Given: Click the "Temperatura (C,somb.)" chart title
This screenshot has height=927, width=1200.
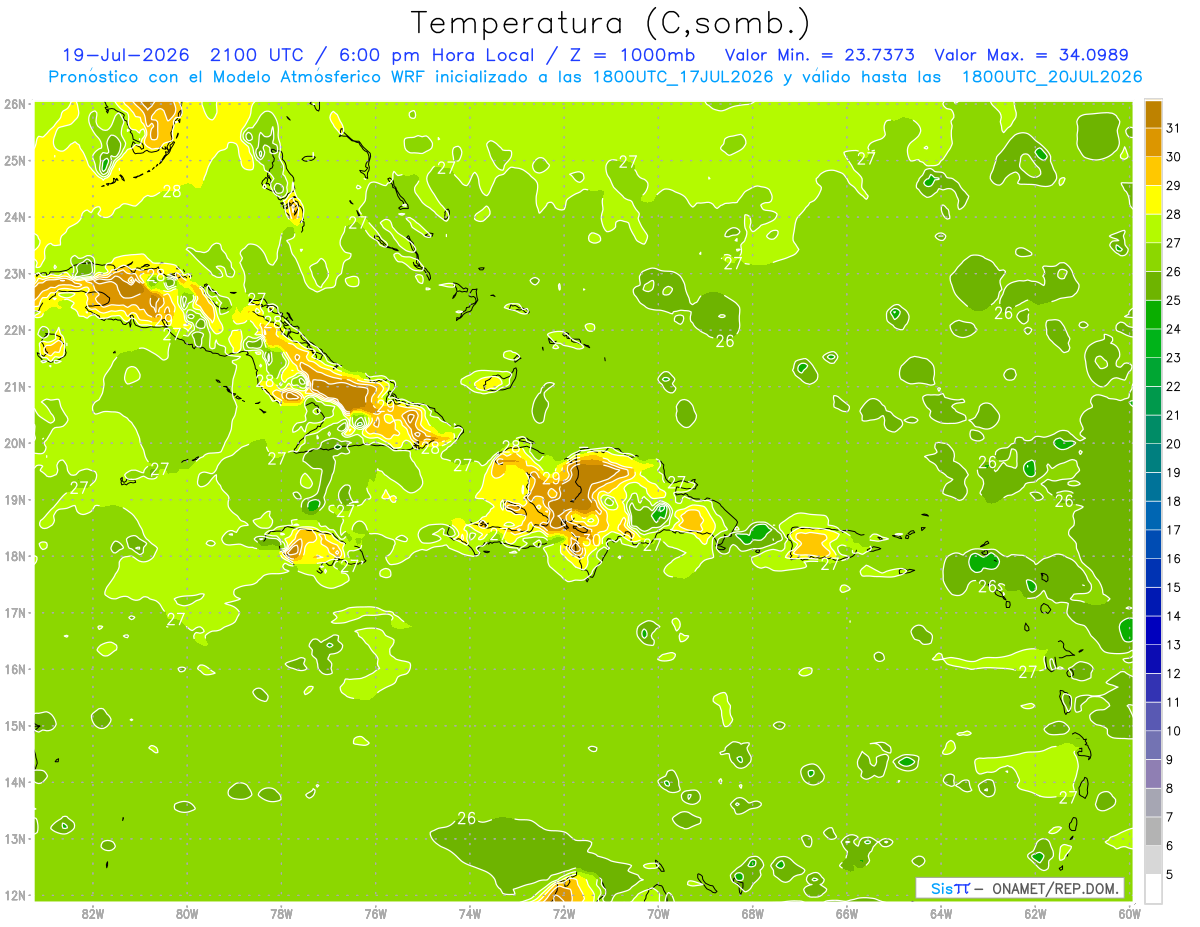Looking at the screenshot, I should coord(611,24).
